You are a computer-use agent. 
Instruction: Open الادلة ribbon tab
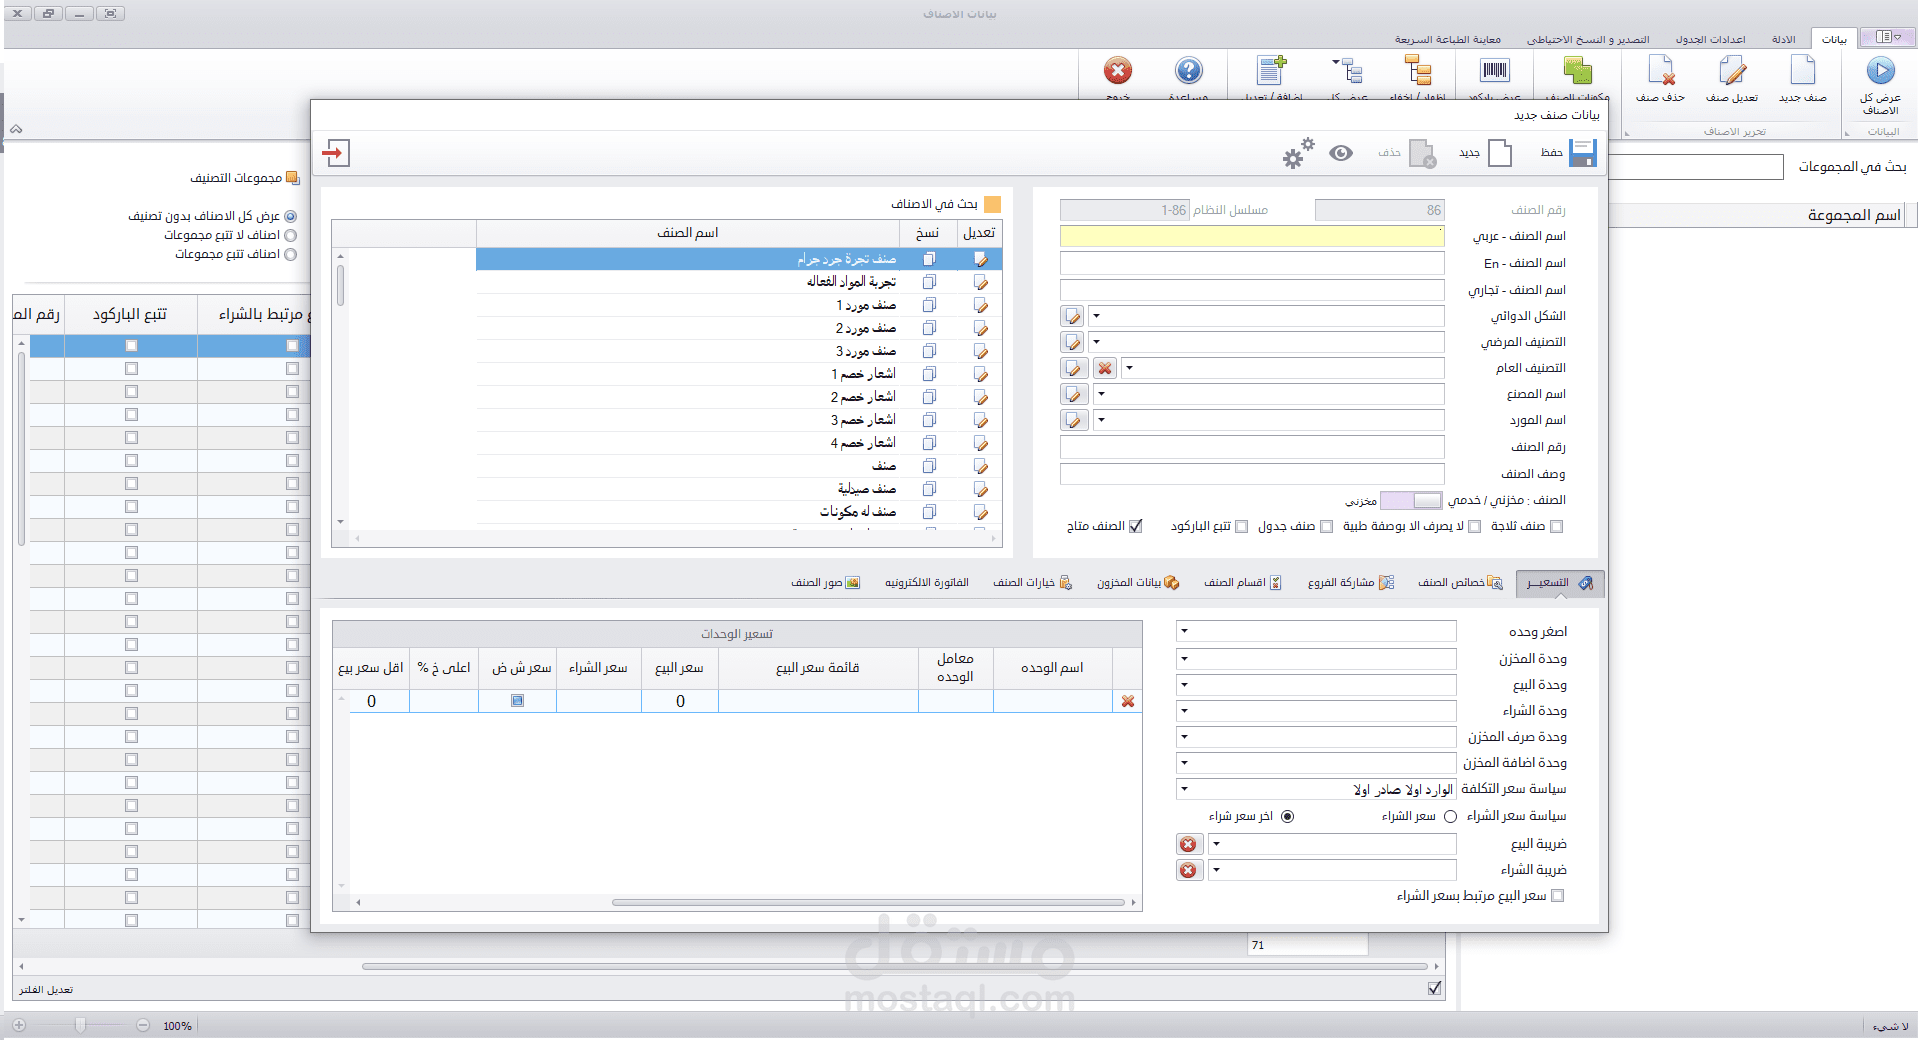[1783, 39]
